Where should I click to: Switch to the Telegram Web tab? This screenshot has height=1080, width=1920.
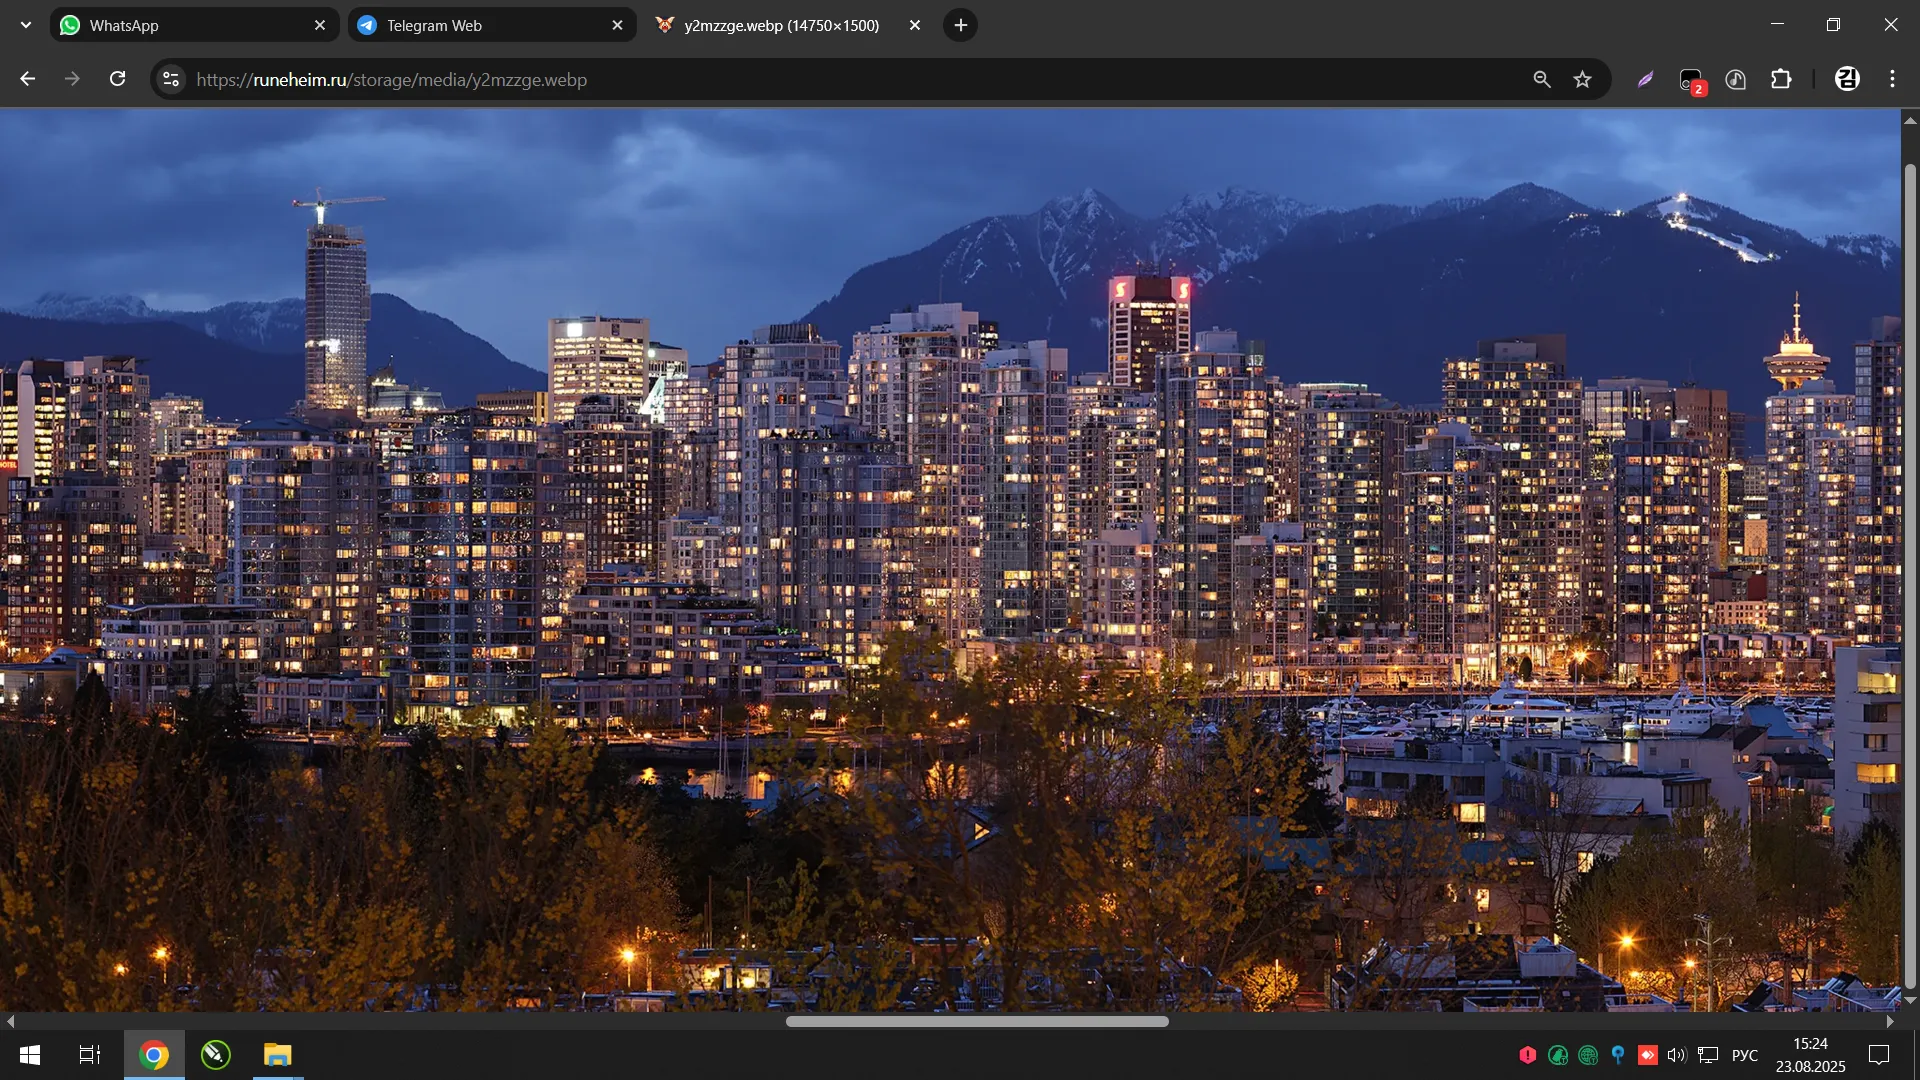pos(480,25)
